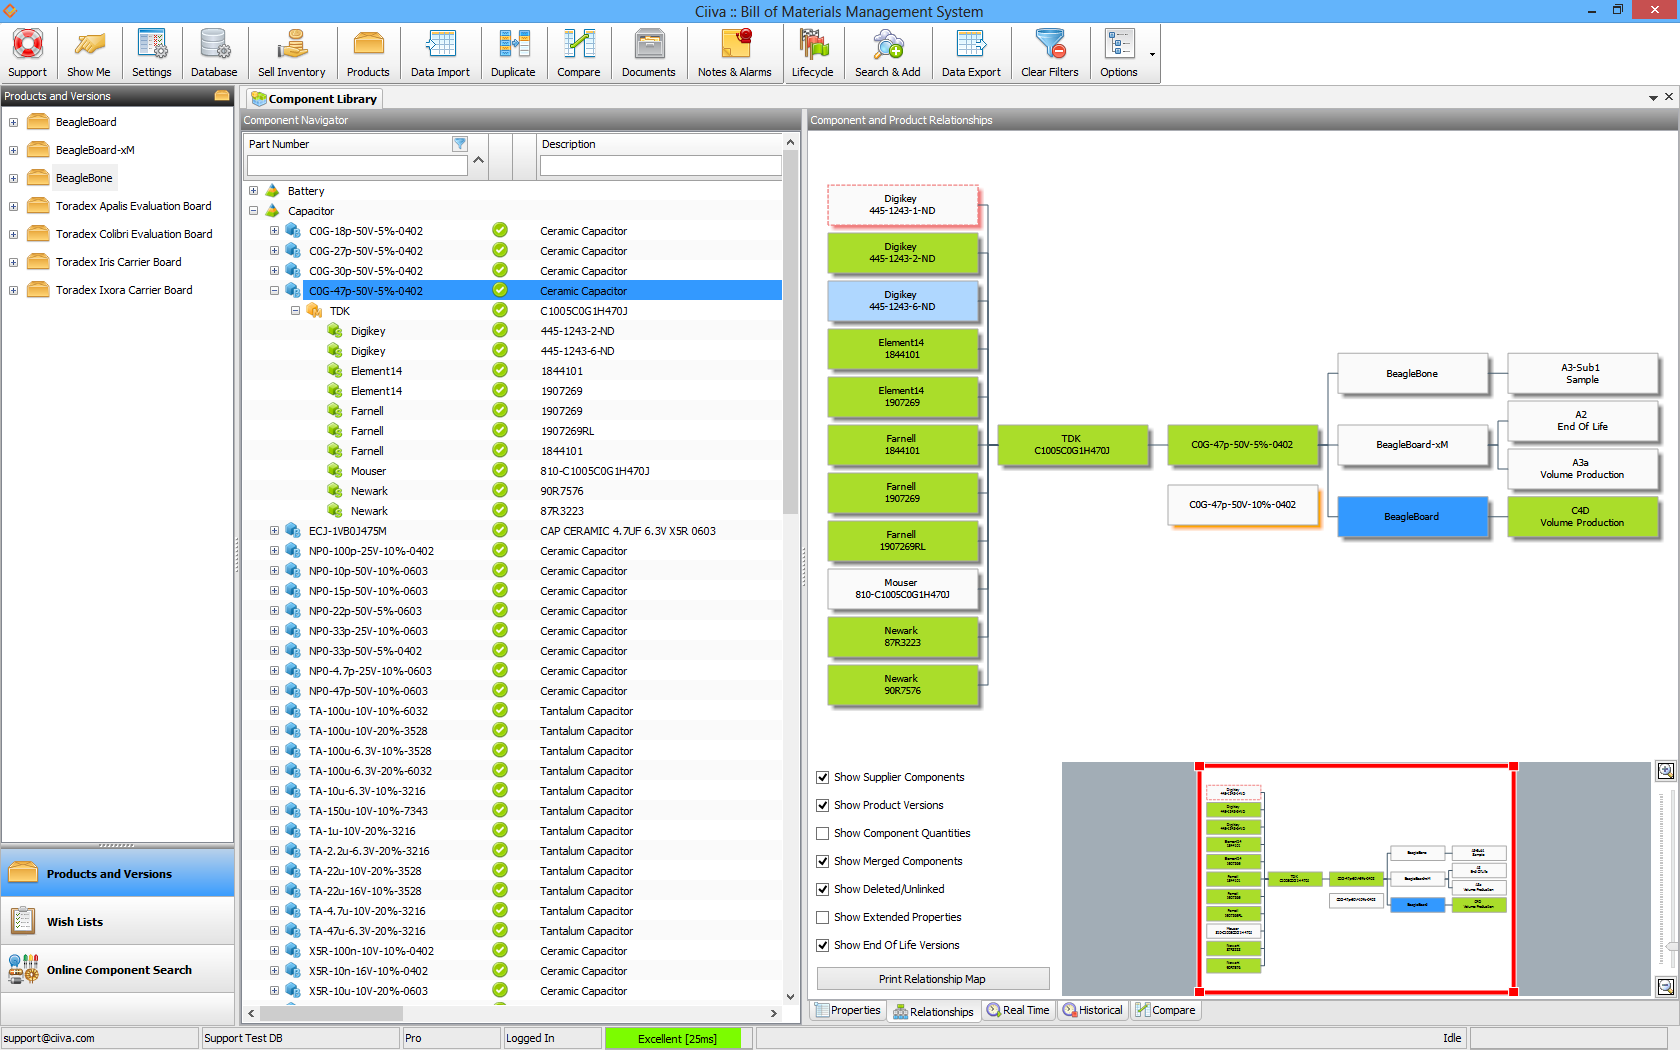Expand the Toradex Iris Carrier Board product
This screenshot has width=1680, height=1050.
13,263
